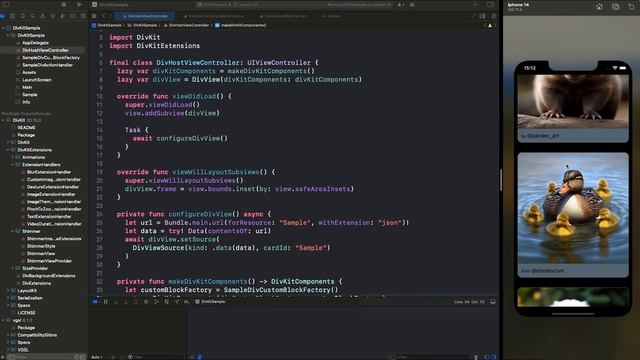The image size is (640, 360).
Task: Switch to SampleDivCustomBlockFactory editor tab
Action: point(213,16)
